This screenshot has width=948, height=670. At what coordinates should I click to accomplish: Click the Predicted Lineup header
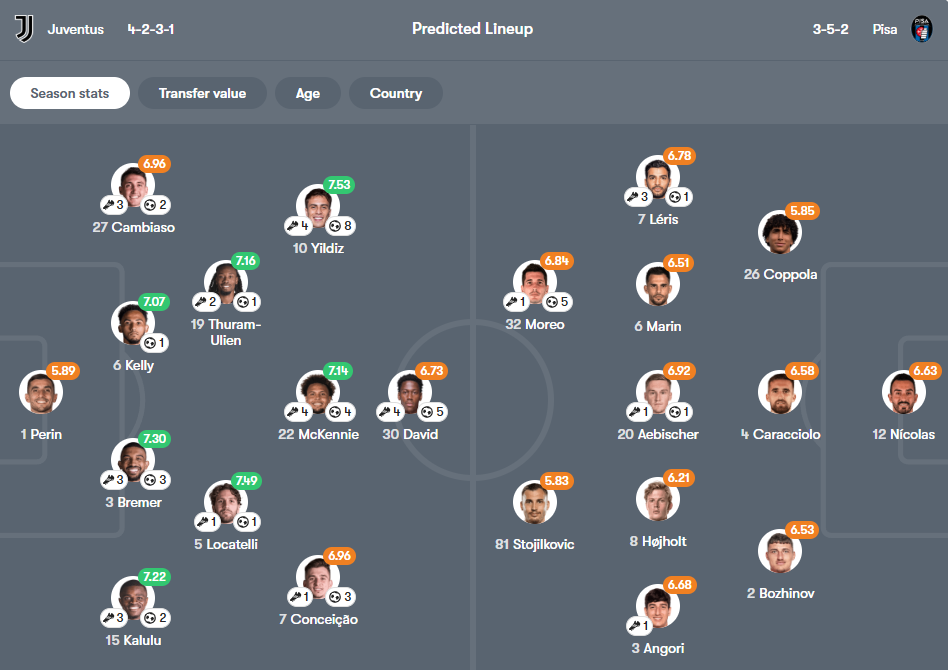pos(472,29)
